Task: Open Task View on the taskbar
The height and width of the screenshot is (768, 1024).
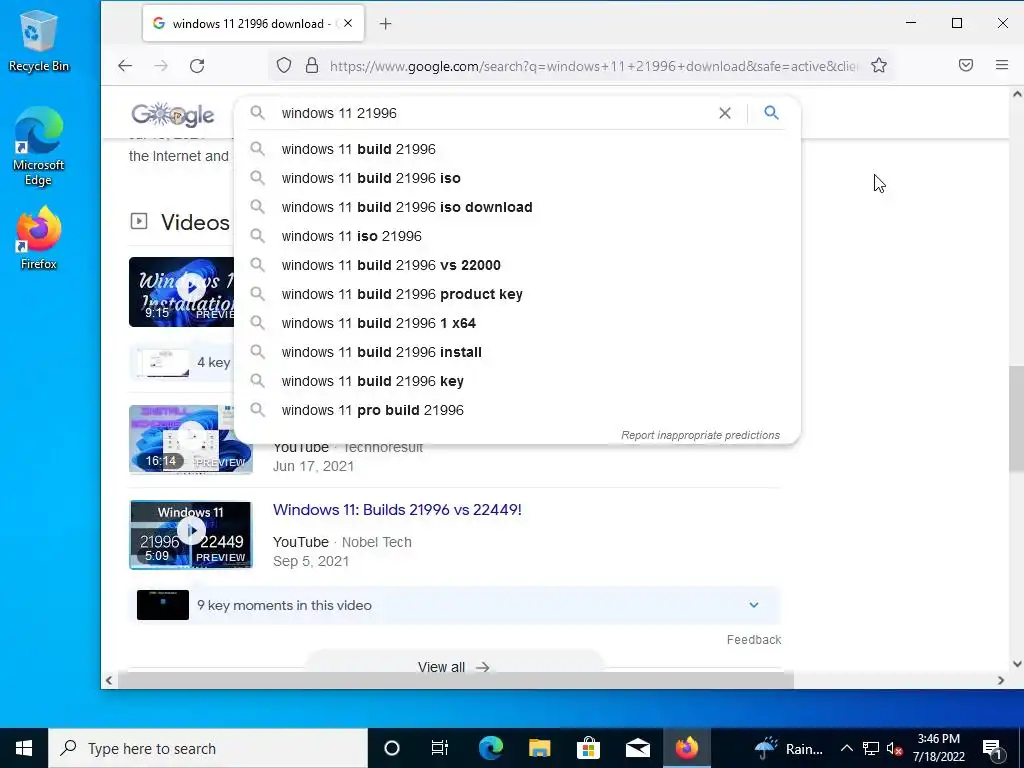Action: pyautogui.click(x=440, y=748)
